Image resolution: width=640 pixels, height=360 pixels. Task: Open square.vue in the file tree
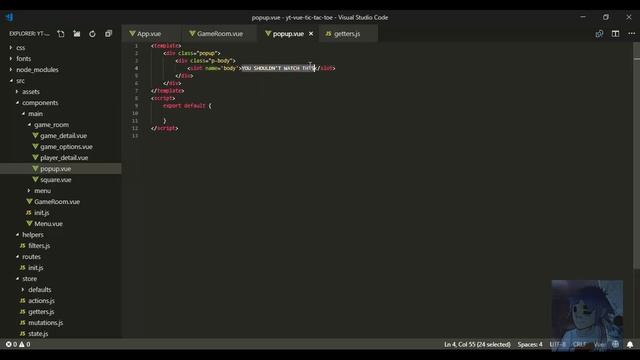click(56, 180)
